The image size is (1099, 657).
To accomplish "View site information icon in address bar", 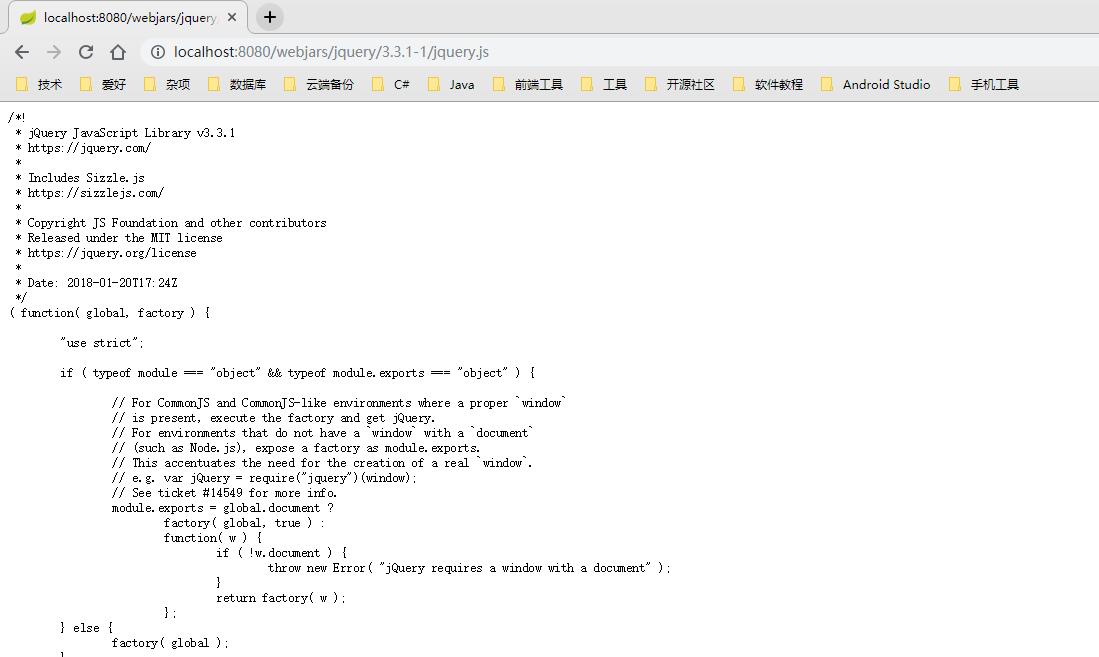I will coord(158,52).
